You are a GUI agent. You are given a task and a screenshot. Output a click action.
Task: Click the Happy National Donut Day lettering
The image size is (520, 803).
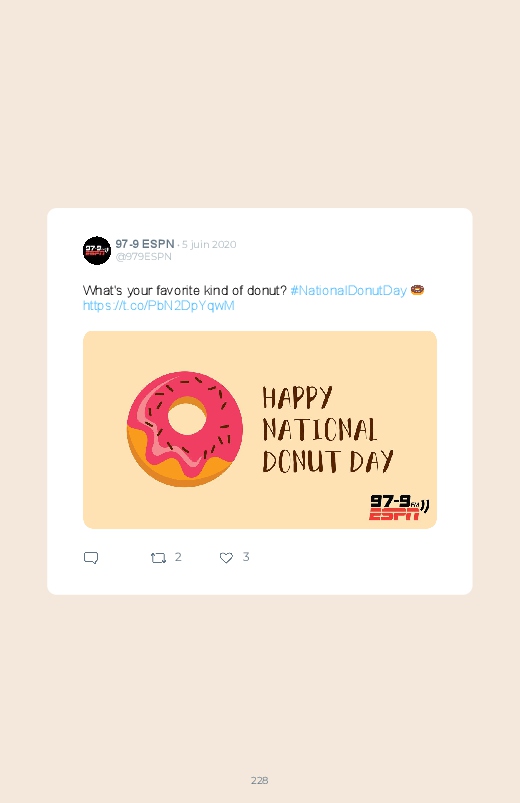[x=328, y=429]
